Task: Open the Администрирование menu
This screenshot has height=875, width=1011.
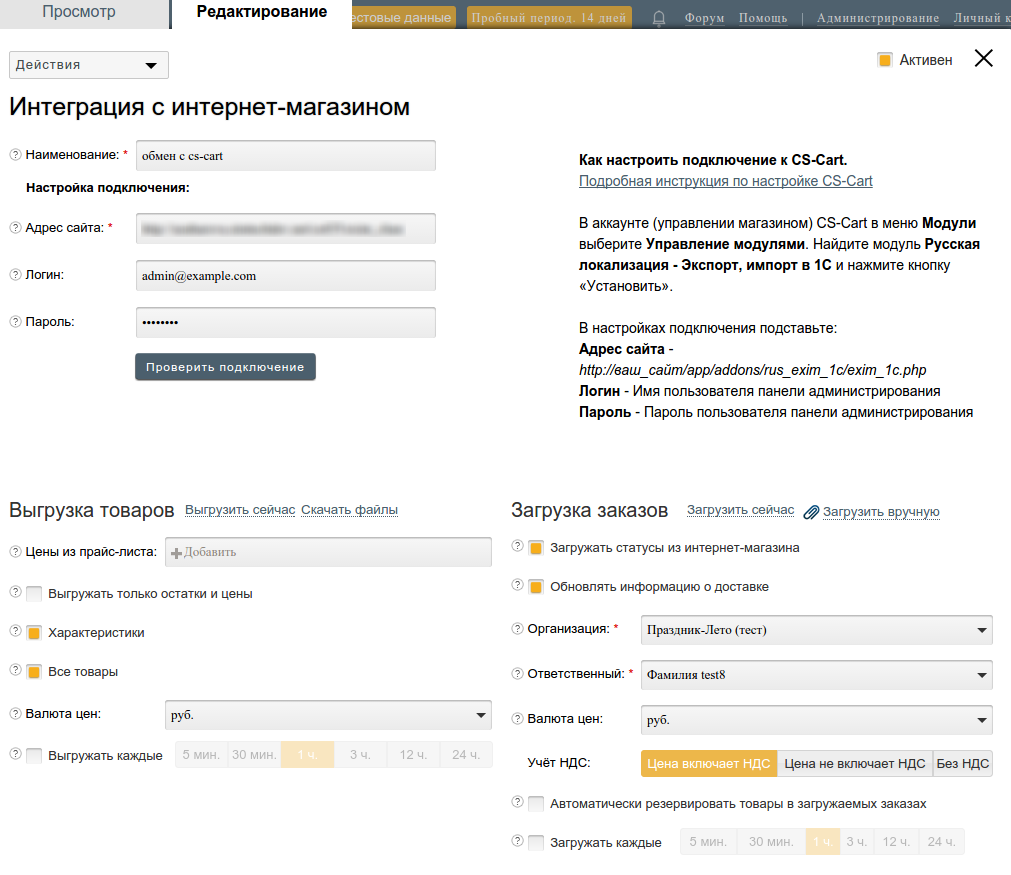Action: pos(877,18)
